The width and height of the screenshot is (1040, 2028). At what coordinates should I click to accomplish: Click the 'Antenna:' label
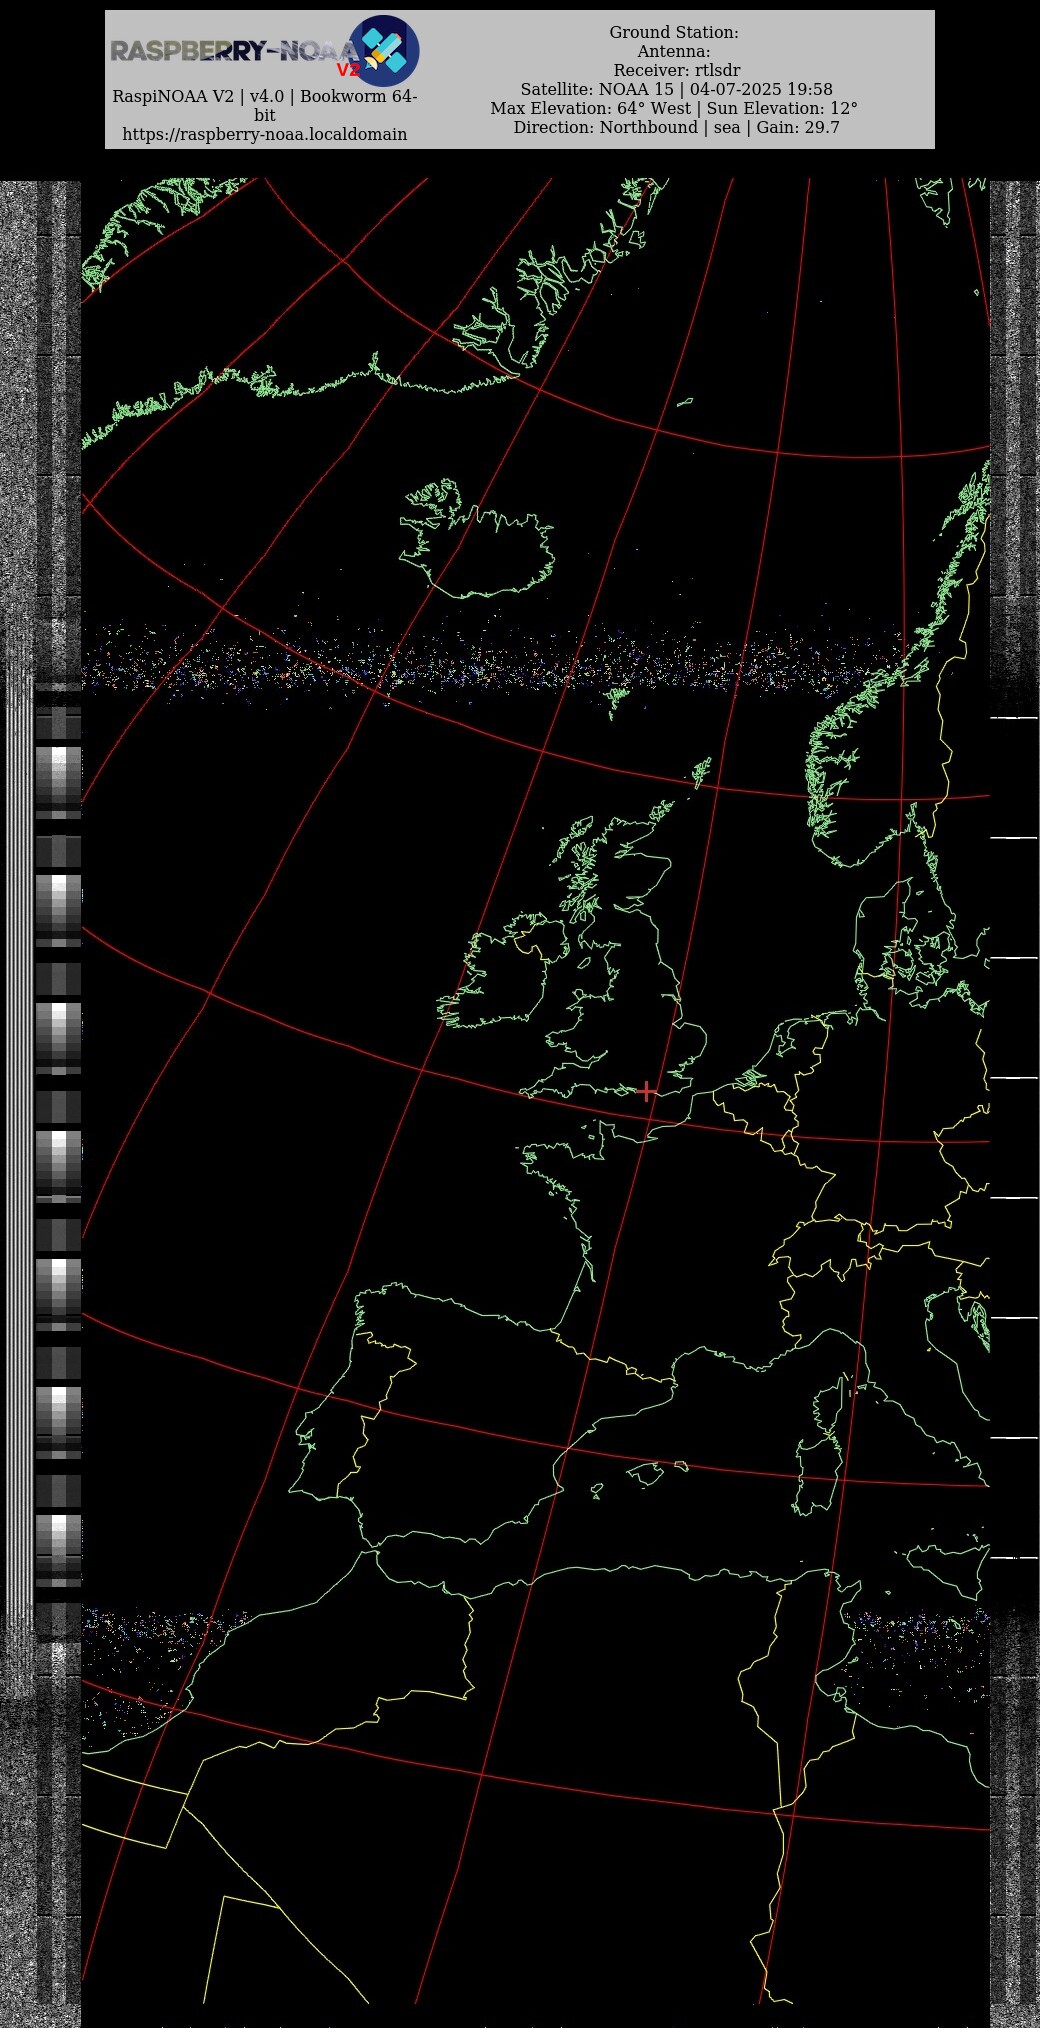coord(674,51)
